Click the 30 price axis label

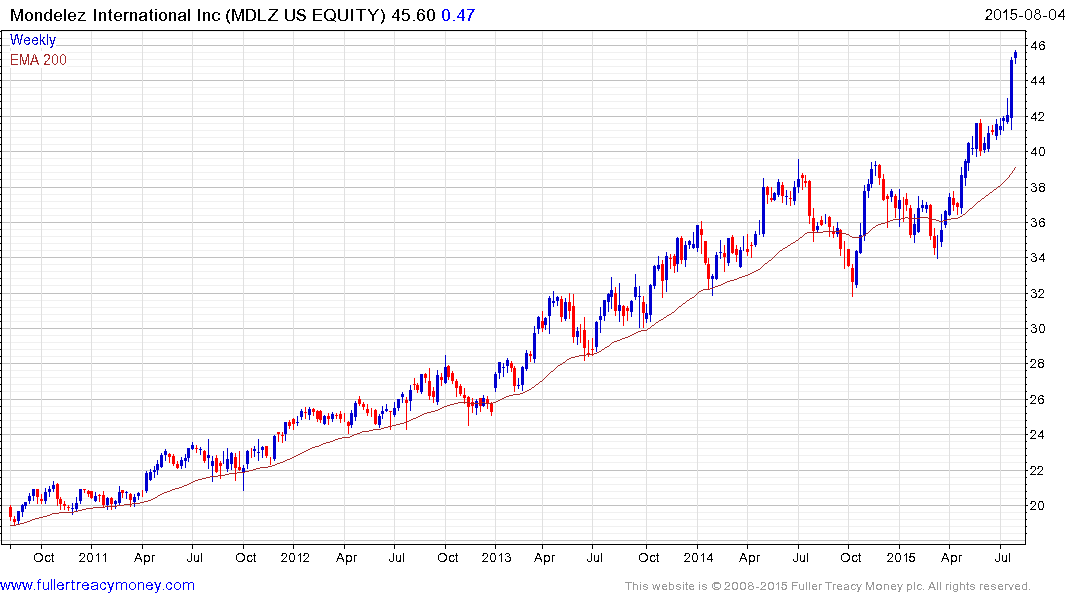[x=1038, y=328]
